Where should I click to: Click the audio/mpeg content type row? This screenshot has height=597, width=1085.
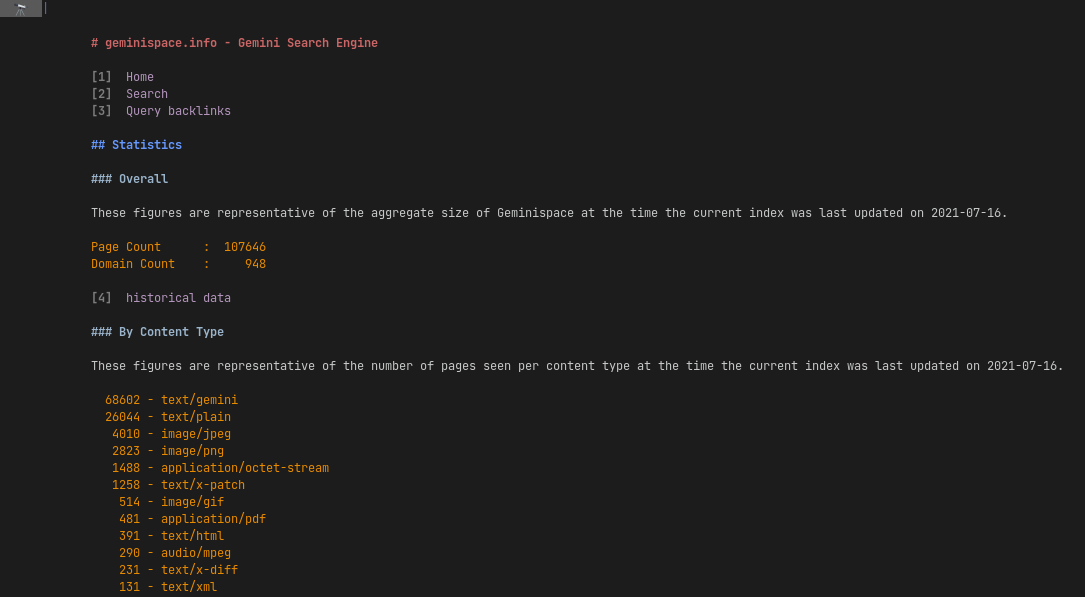coord(174,553)
